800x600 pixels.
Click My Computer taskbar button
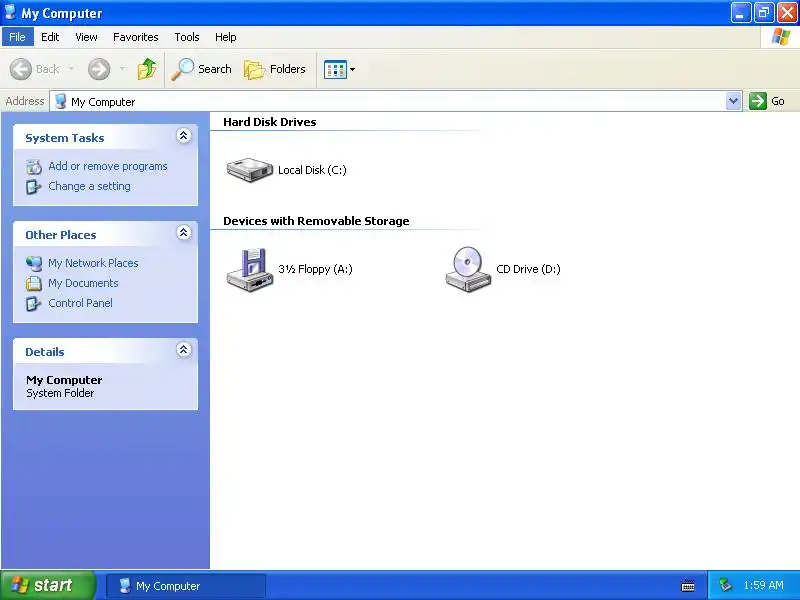(x=186, y=586)
